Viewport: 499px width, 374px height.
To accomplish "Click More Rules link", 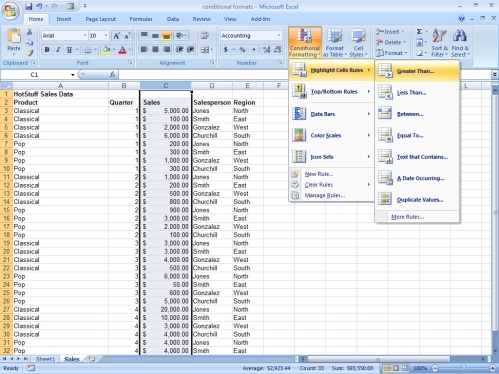I will 407,217.
